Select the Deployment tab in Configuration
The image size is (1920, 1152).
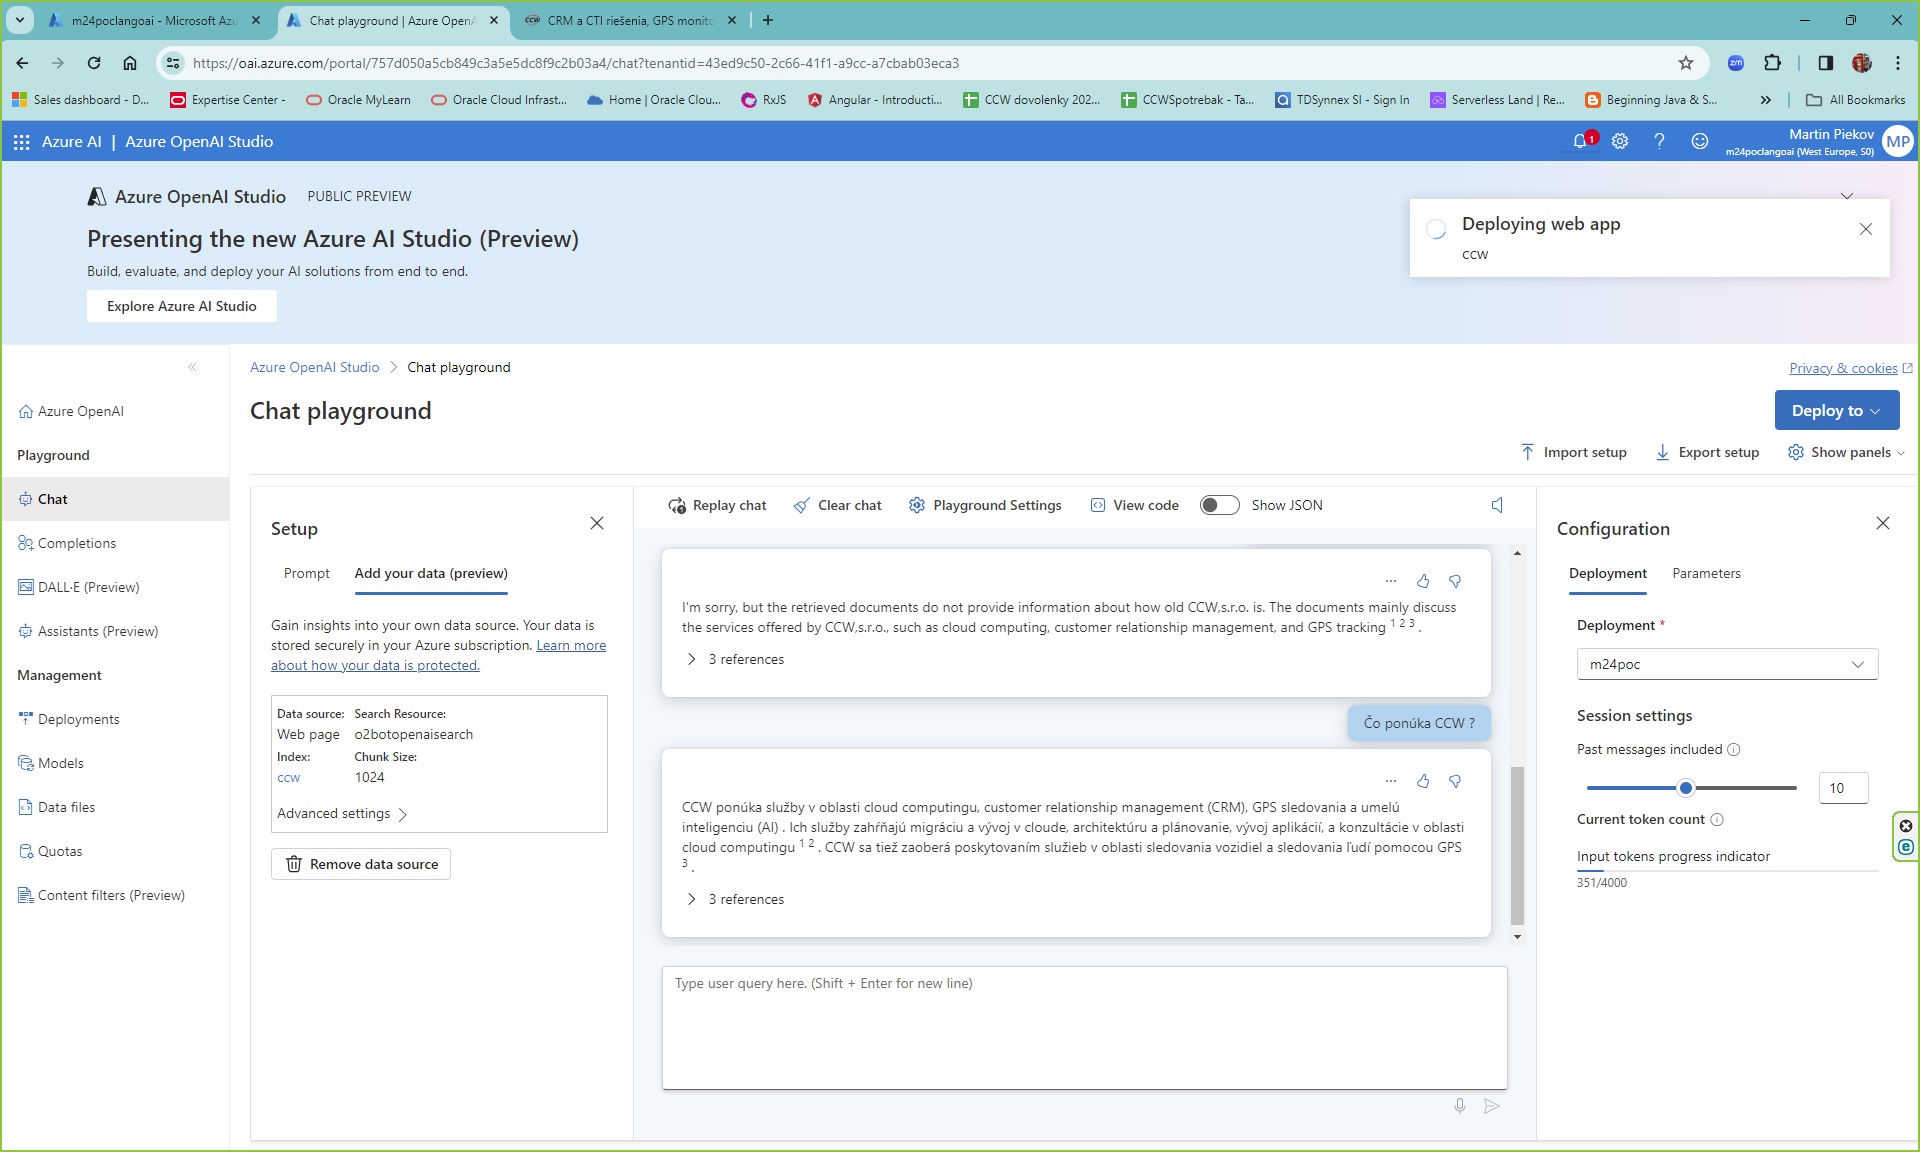tap(1608, 573)
